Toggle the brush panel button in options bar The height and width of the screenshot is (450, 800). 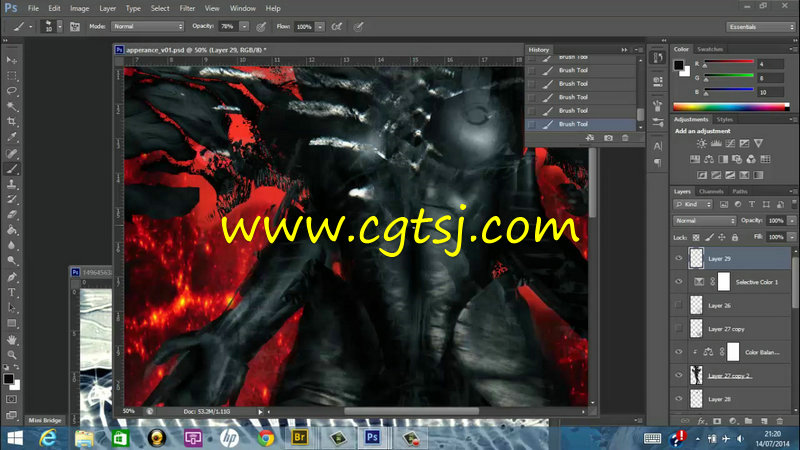tap(74, 27)
